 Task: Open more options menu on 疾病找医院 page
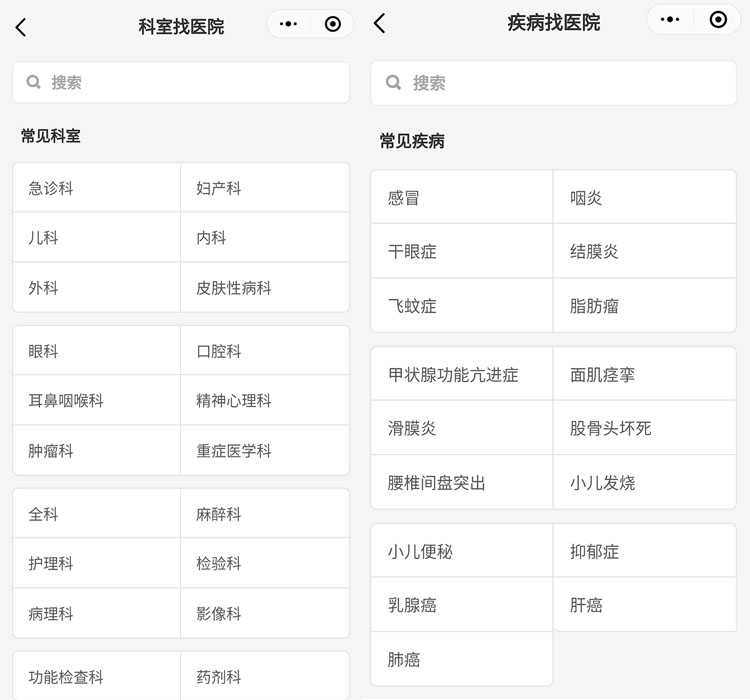click(670, 20)
